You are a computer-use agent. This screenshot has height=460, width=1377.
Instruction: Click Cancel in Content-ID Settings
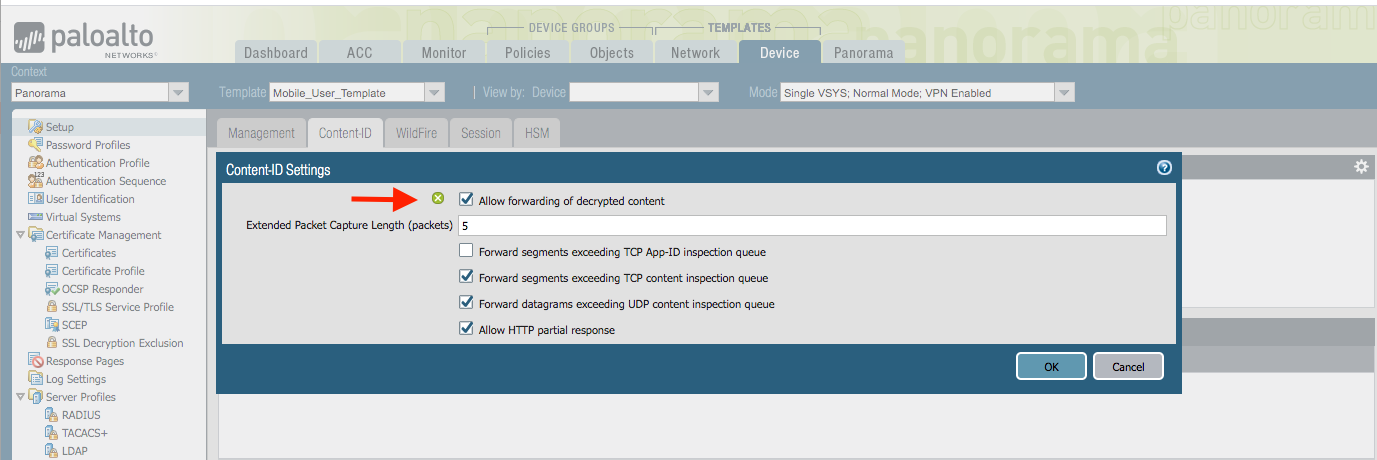(1128, 367)
